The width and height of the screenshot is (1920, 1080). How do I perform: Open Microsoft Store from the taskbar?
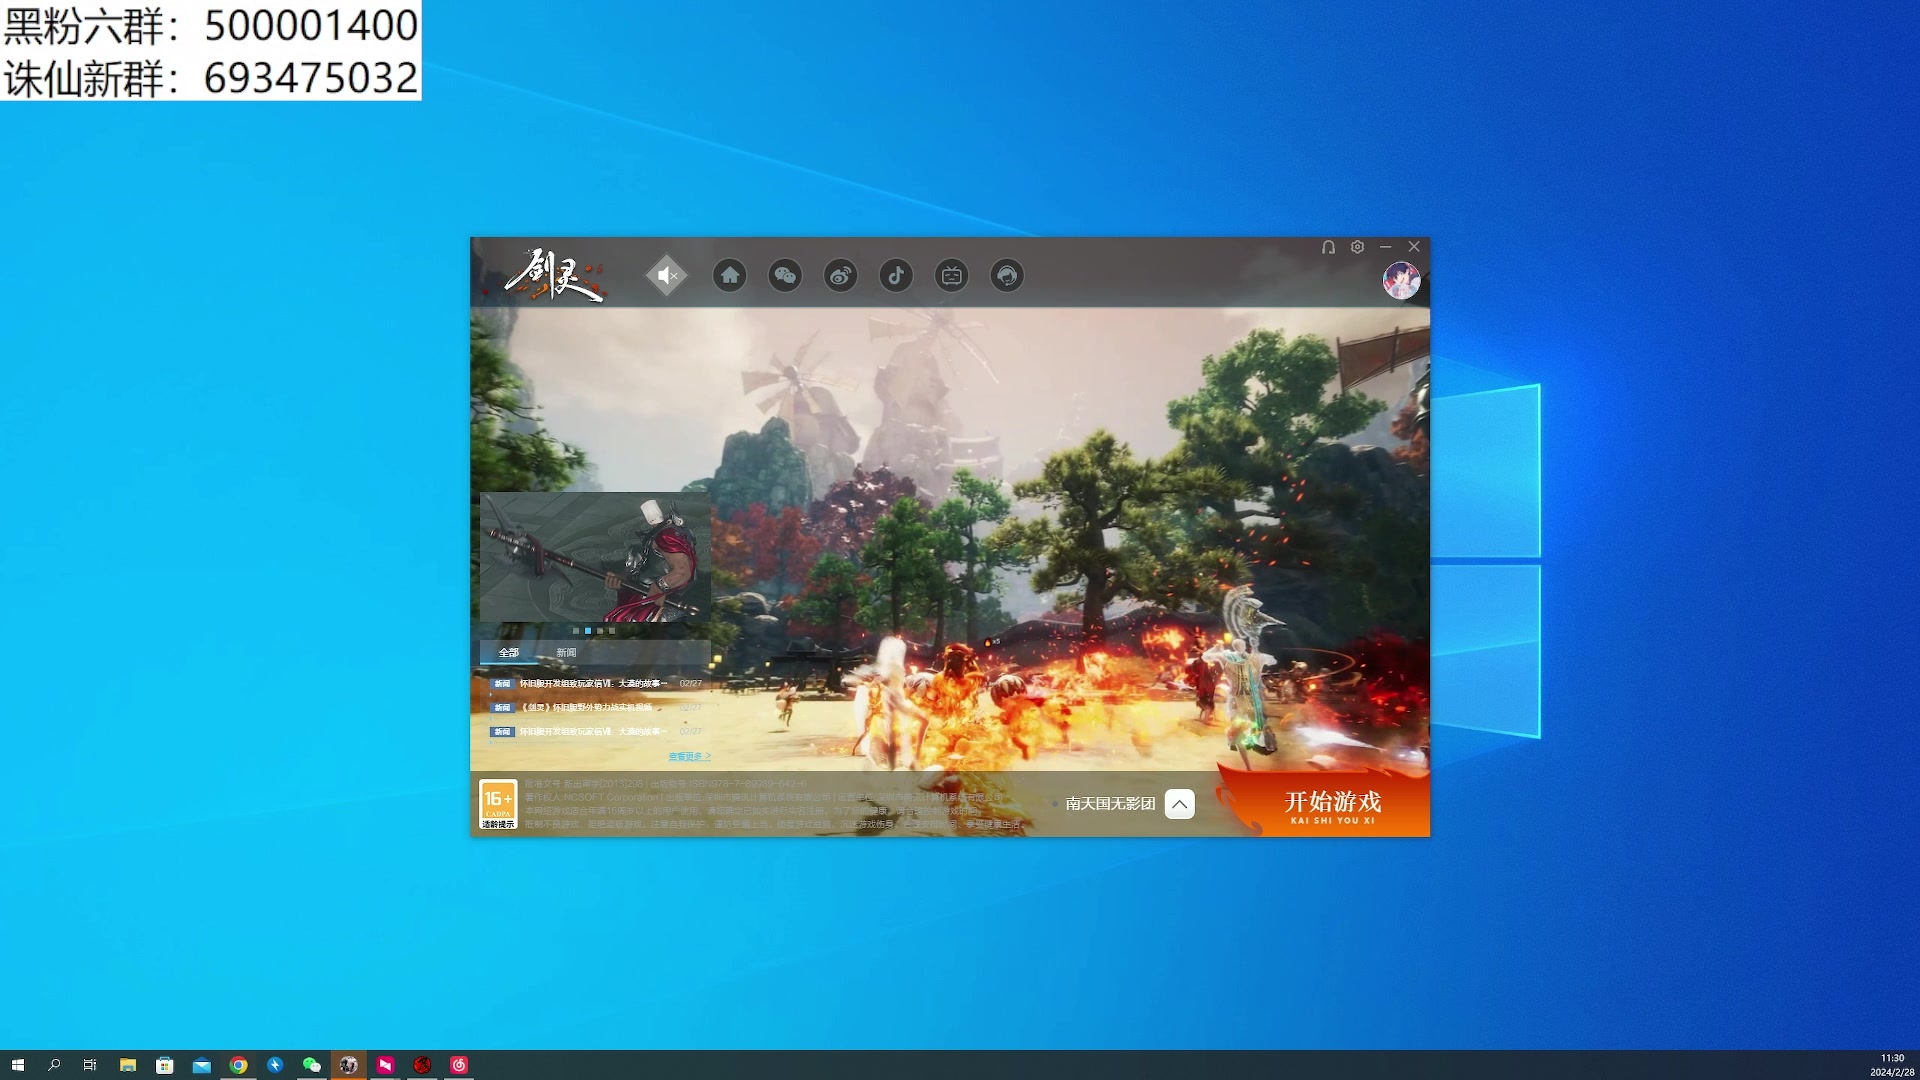(x=165, y=1065)
